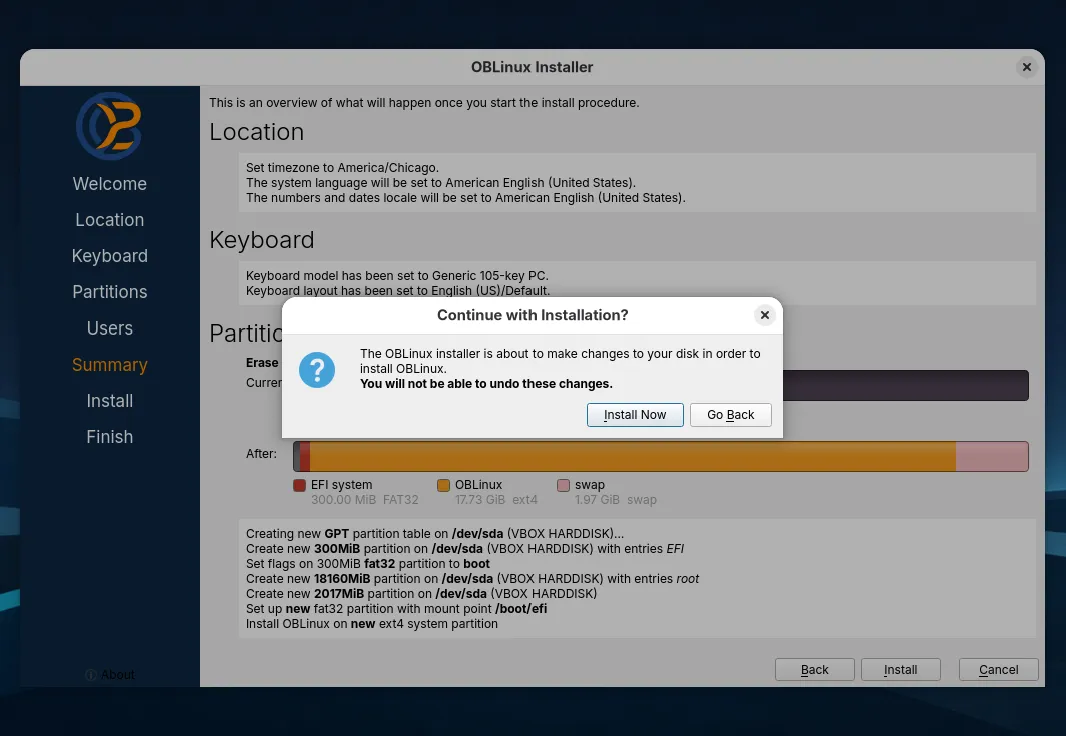This screenshot has width=1066, height=736.
Task: Click the 'Create new 2017MiB partition' line
Action: click(x=422, y=593)
